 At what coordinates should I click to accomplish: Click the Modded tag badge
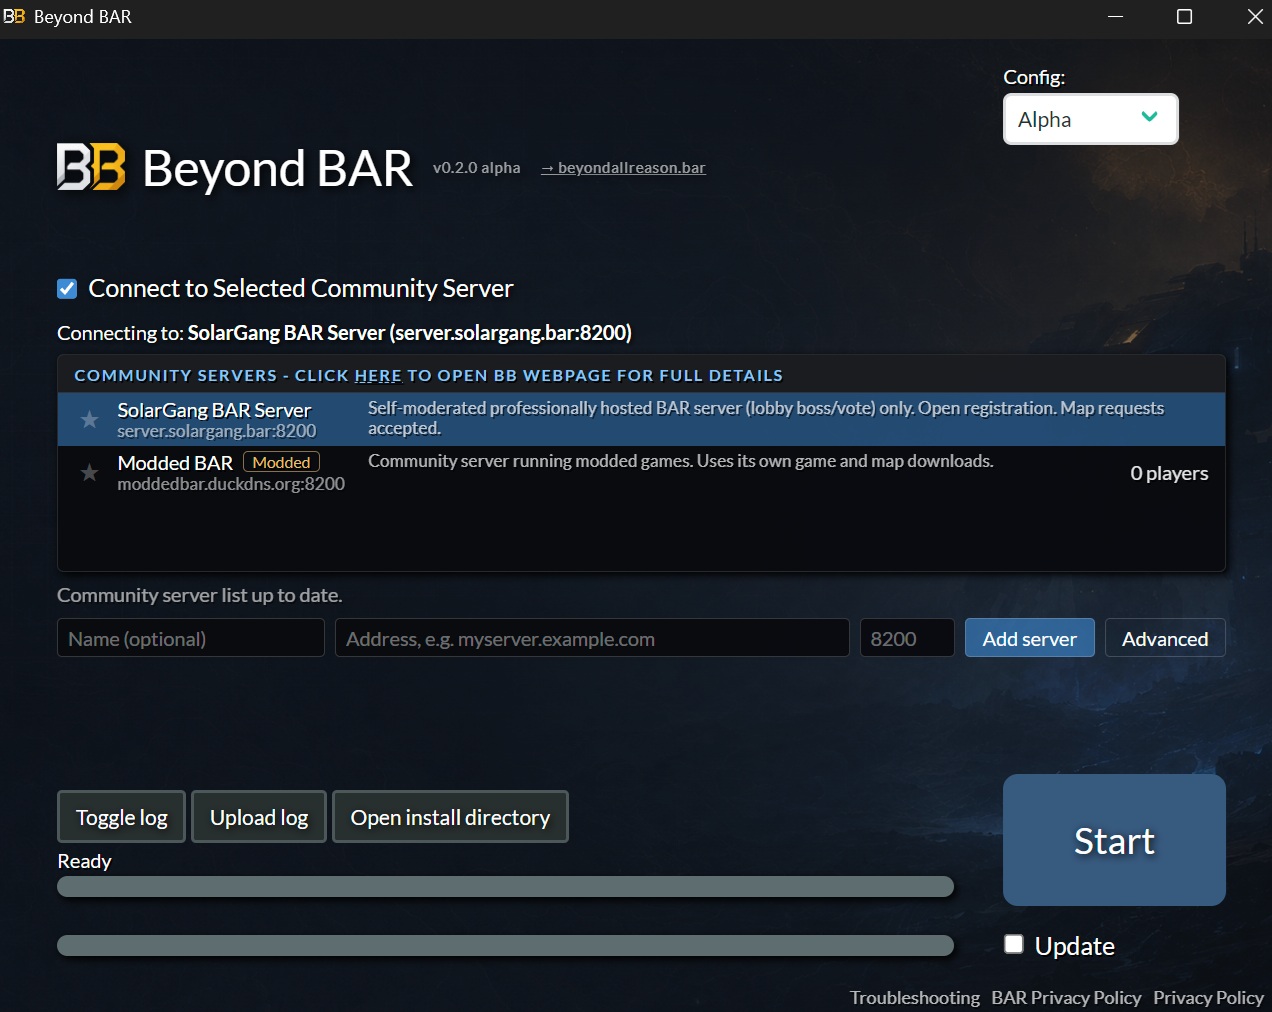tap(281, 462)
